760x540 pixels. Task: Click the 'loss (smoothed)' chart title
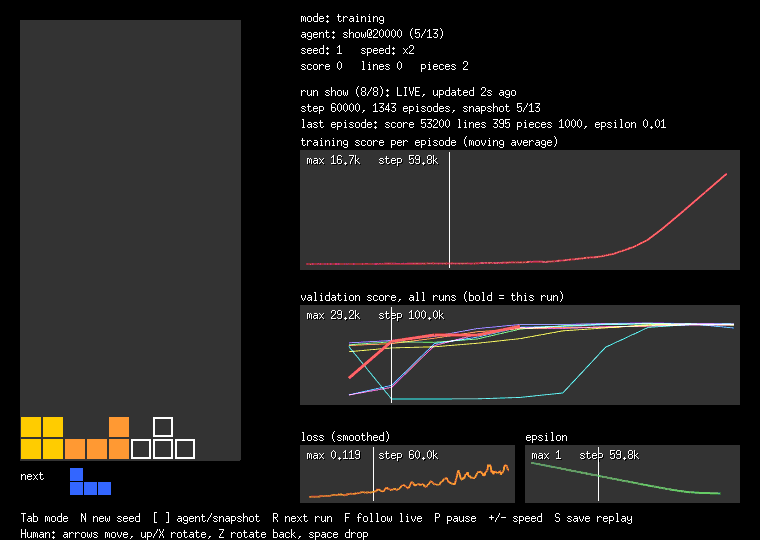coord(345,437)
